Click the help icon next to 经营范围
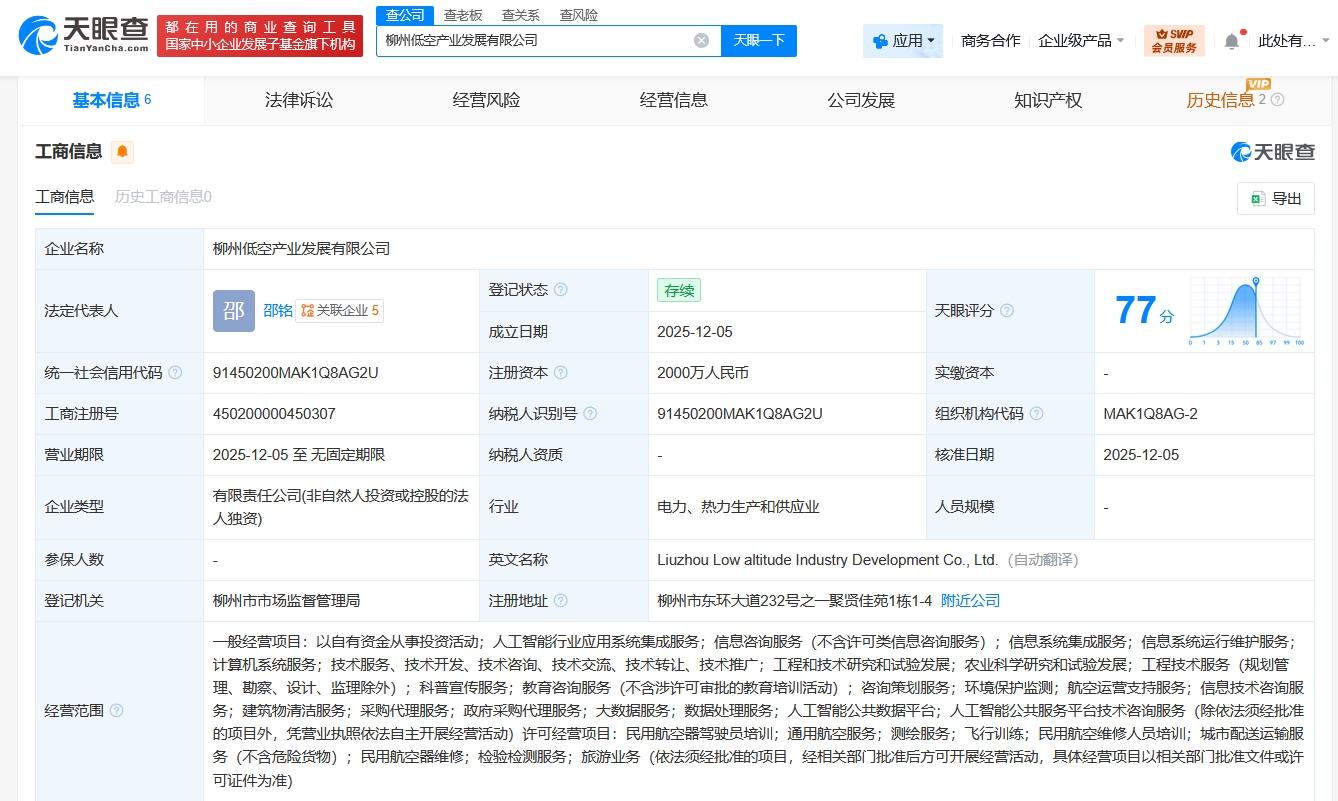1338x801 pixels. [x=117, y=711]
